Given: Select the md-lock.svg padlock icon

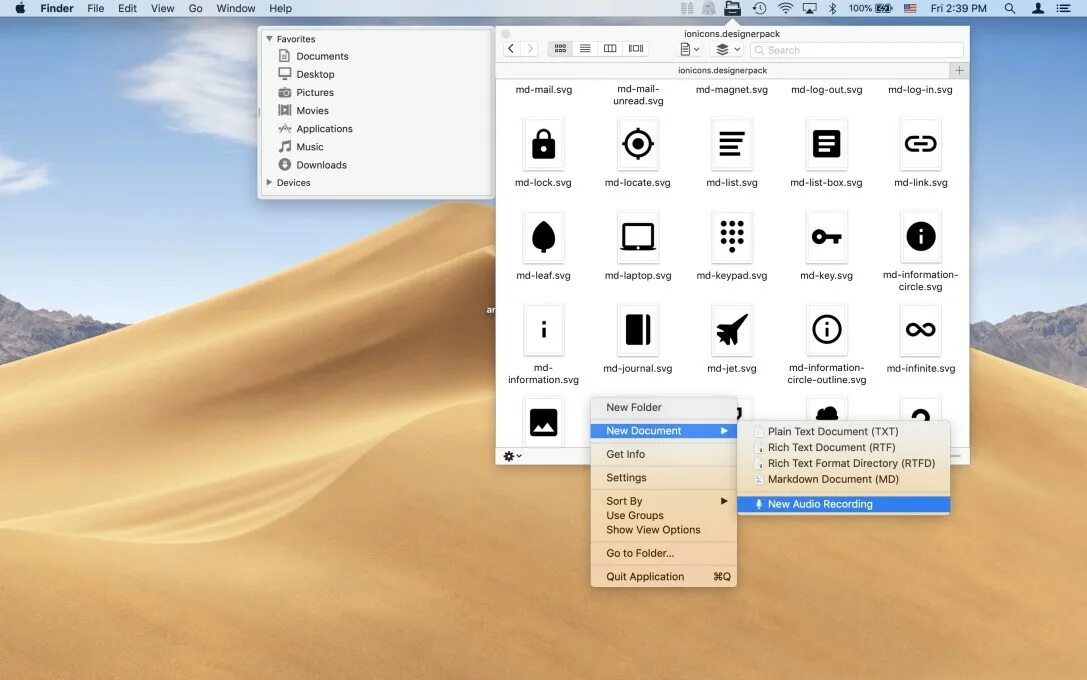Looking at the screenshot, I should pyautogui.click(x=544, y=144).
